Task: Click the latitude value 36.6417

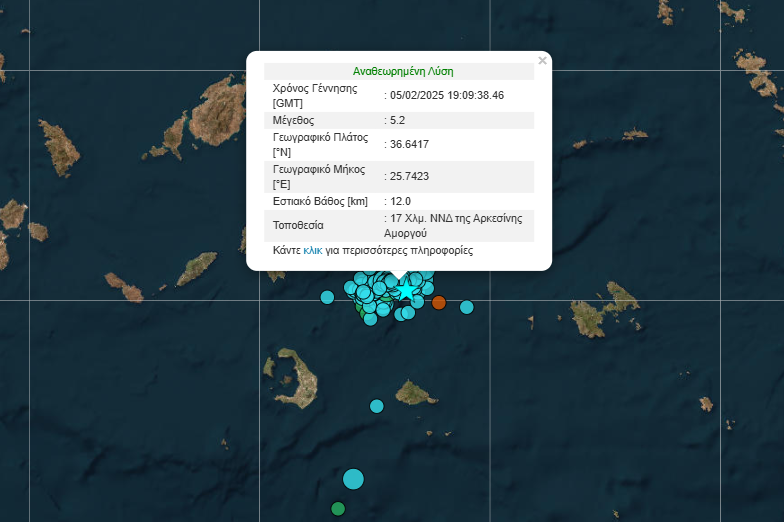Action: (x=409, y=144)
